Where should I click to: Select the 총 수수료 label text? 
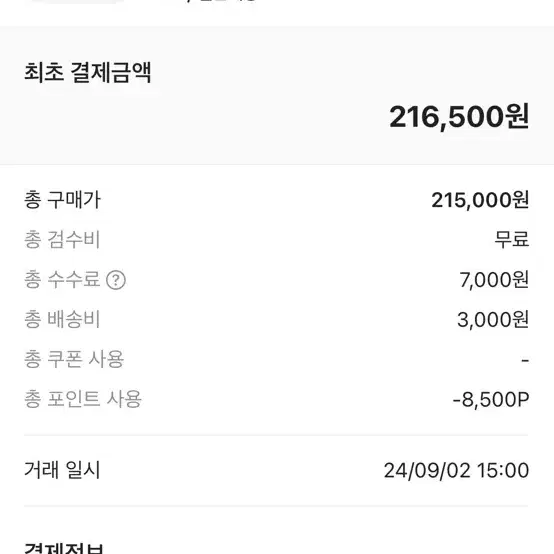click(62, 279)
